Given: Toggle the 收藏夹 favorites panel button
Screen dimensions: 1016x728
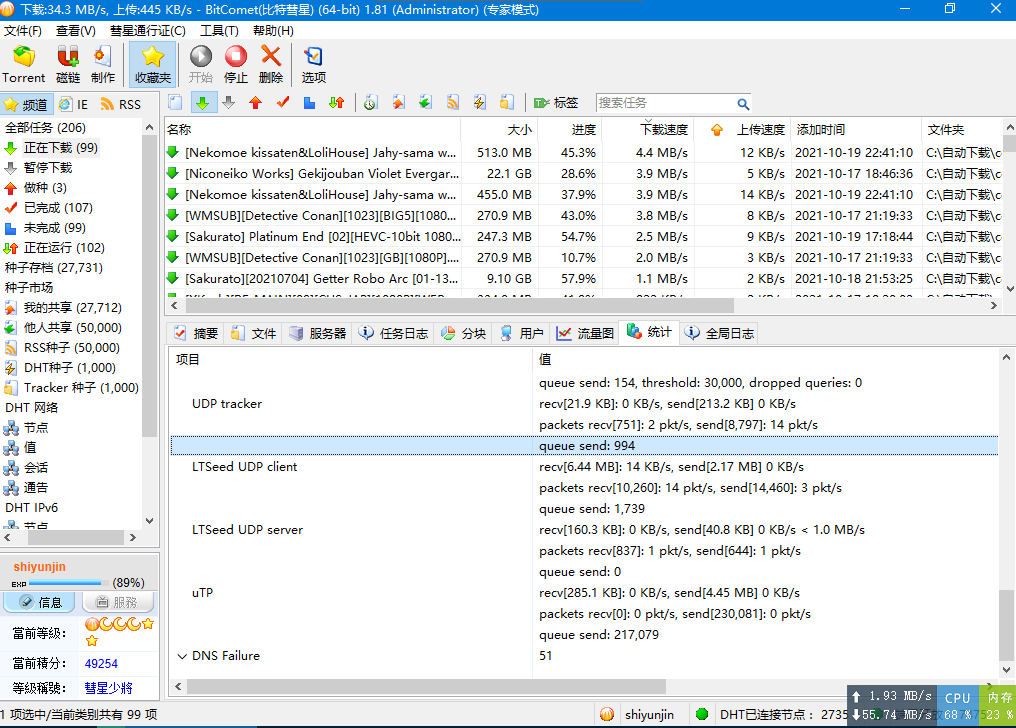Looking at the screenshot, I should 152,64.
